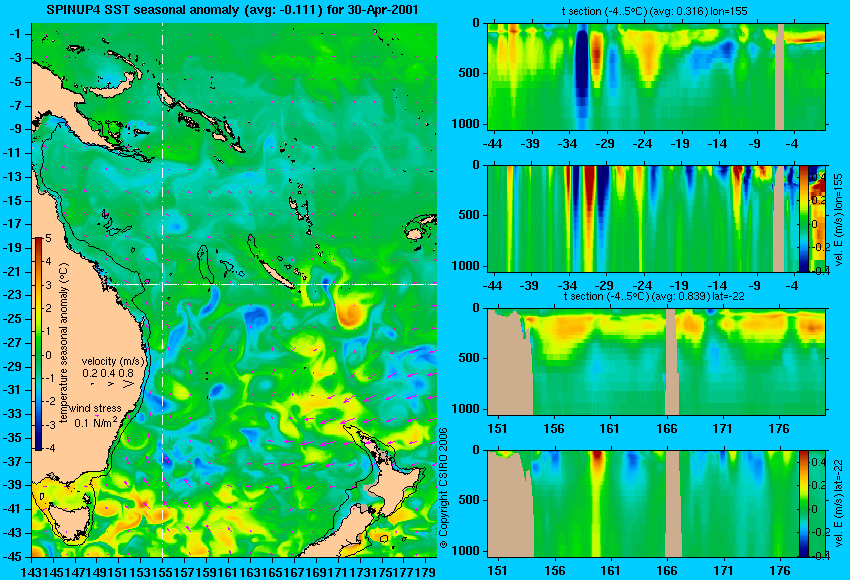Click the 't section (avg: 0.316) lon=155' title
Viewport: 850px width, 580px height.
tap(657, 11)
